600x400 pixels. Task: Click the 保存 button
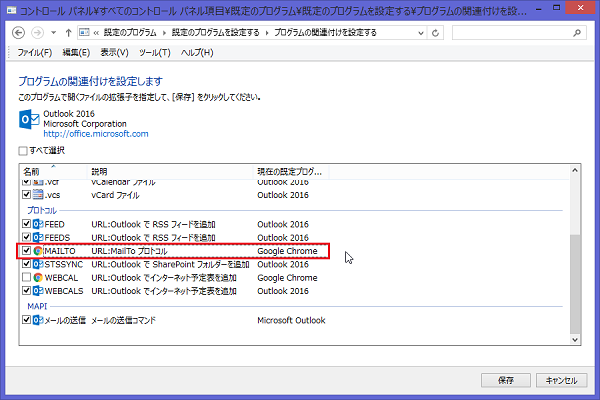[505, 380]
